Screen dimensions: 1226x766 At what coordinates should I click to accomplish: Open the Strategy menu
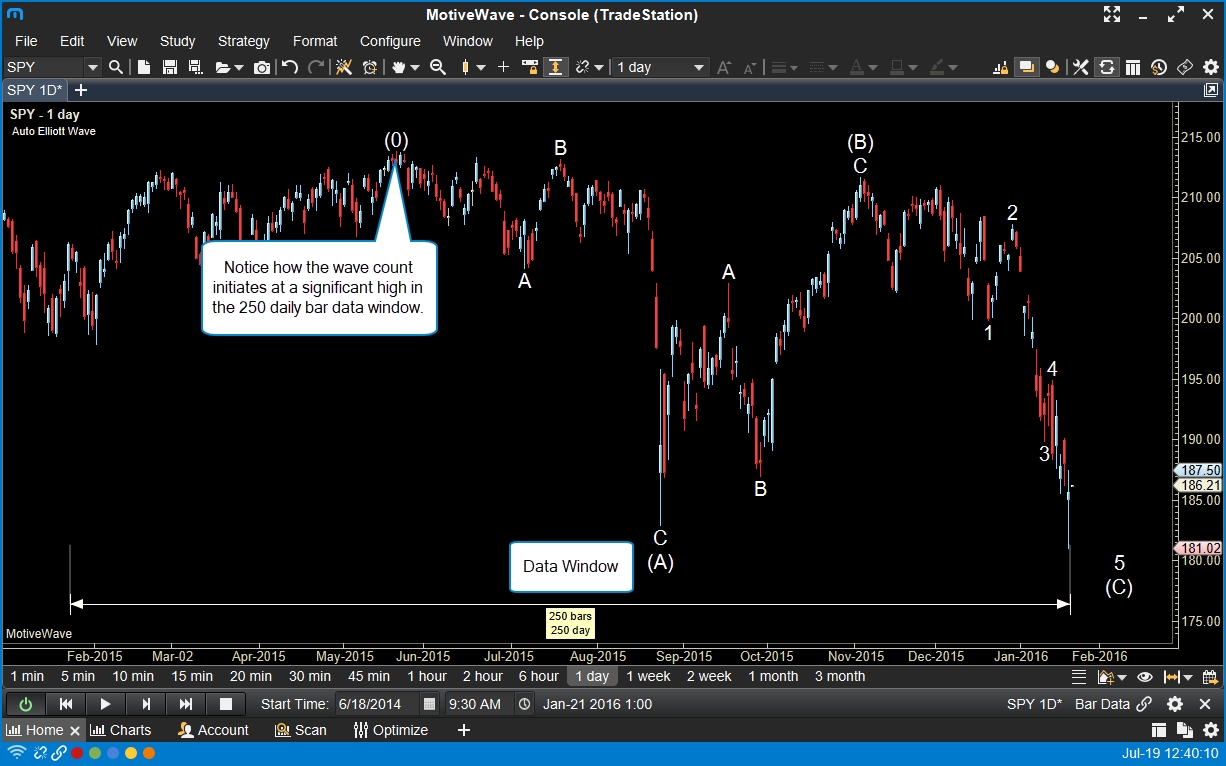[244, 41]
